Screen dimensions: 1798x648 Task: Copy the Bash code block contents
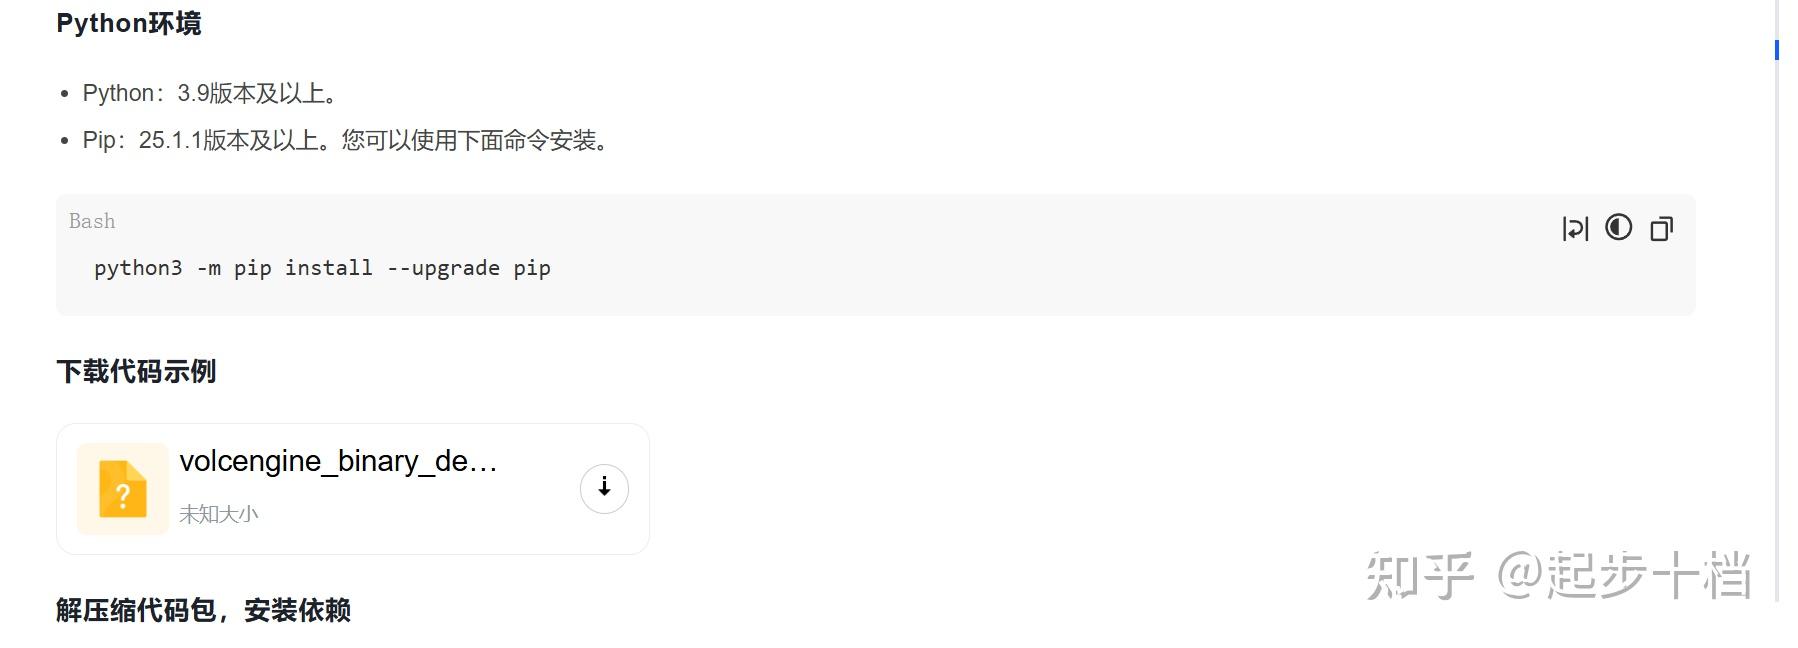(1661, 229)
